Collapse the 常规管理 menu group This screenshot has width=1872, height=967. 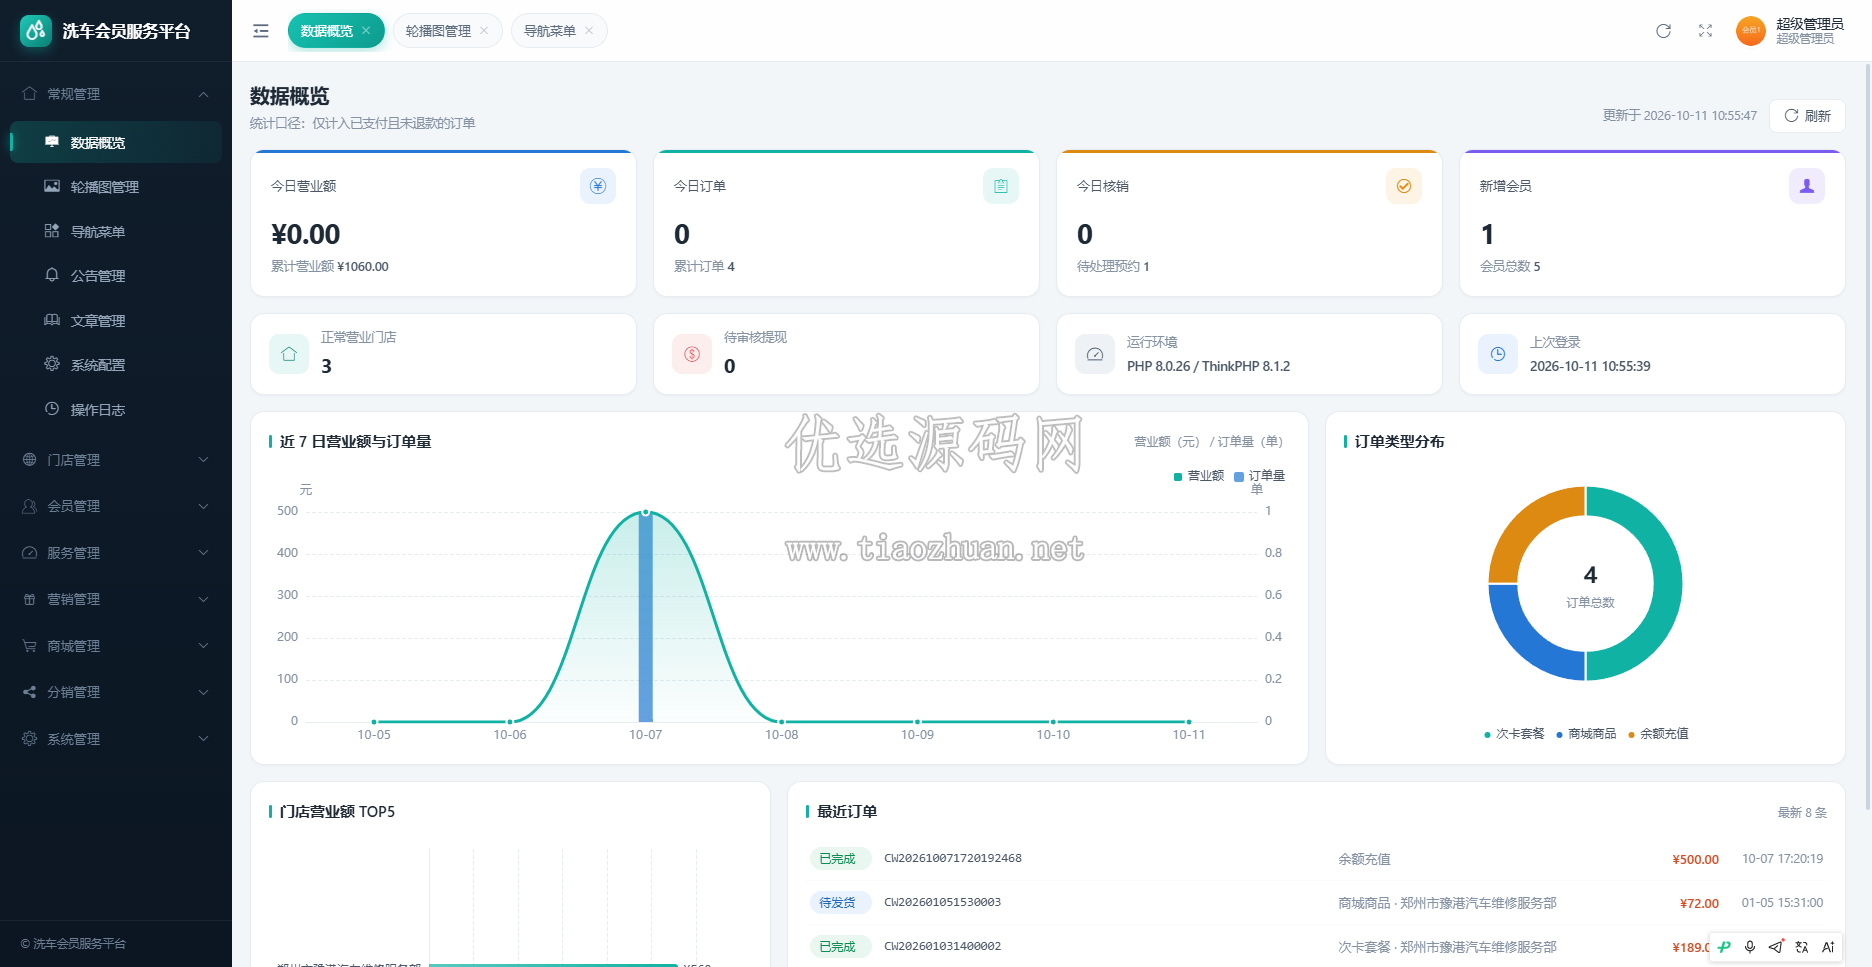click(116, 94)
